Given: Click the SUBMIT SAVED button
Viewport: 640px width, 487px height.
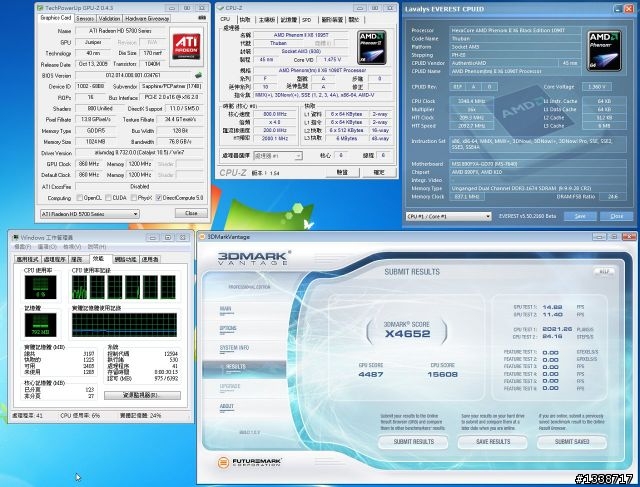Looking at the screenshot, I should pyautogui.click(x=572, y=442).
